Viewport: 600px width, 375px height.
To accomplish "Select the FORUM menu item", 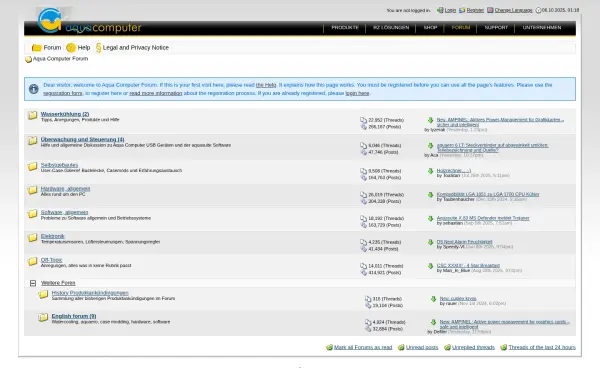I will (x=461, y=28).
